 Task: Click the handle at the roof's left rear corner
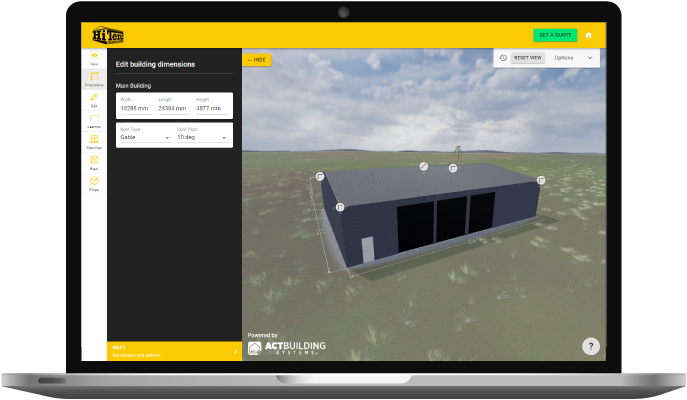(320, 176)
